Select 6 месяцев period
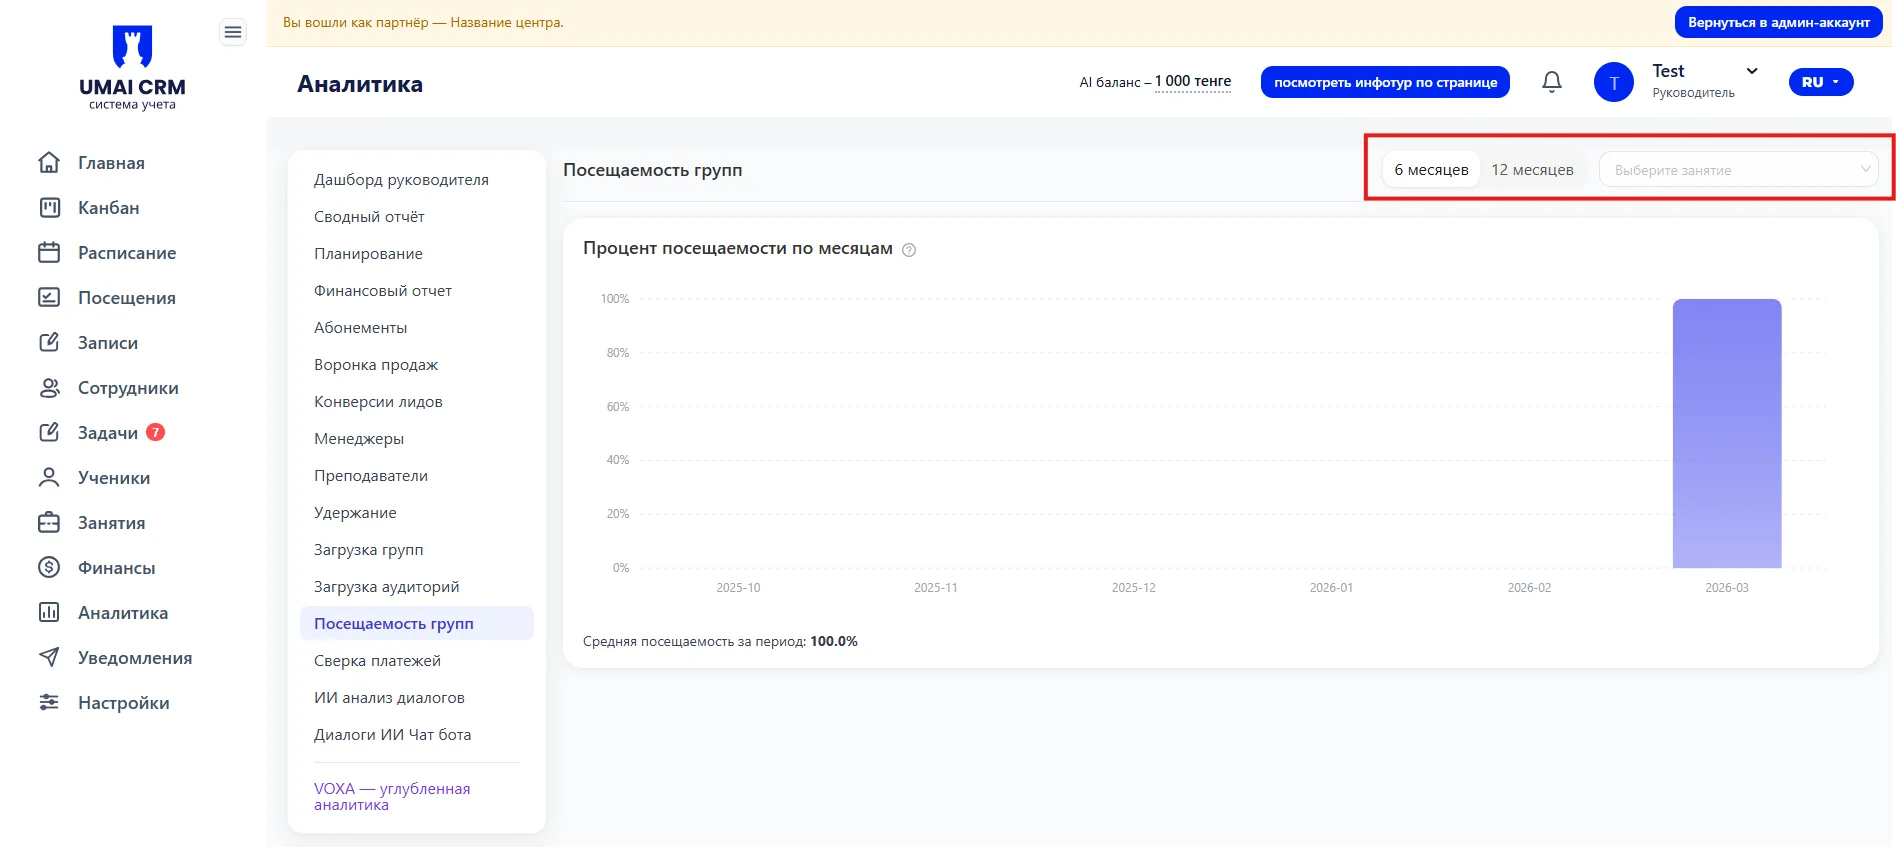 [1431, 170]
